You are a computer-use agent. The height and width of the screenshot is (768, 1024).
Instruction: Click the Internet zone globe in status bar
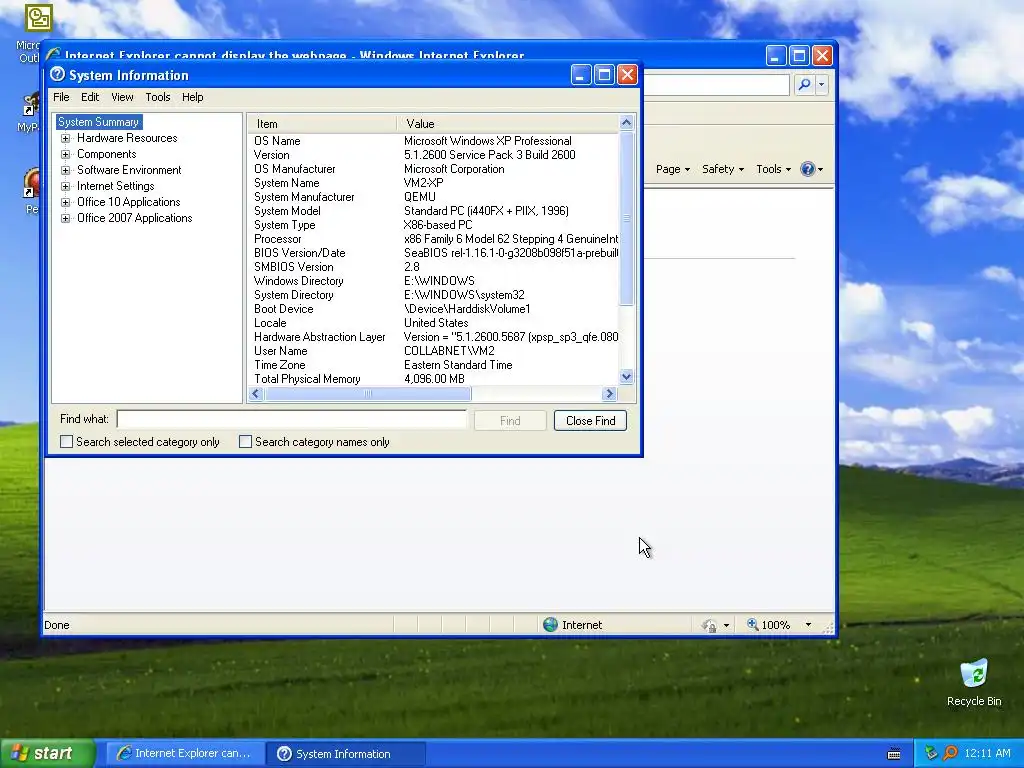[550, 625]
